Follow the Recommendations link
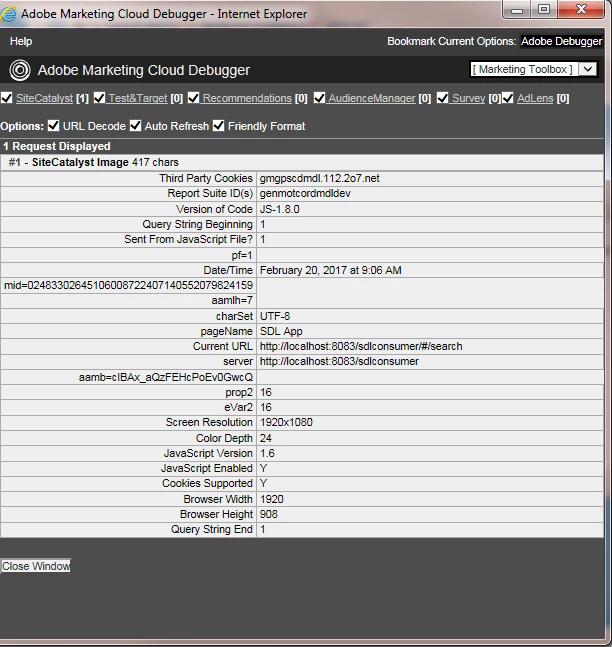 (247, 98)
